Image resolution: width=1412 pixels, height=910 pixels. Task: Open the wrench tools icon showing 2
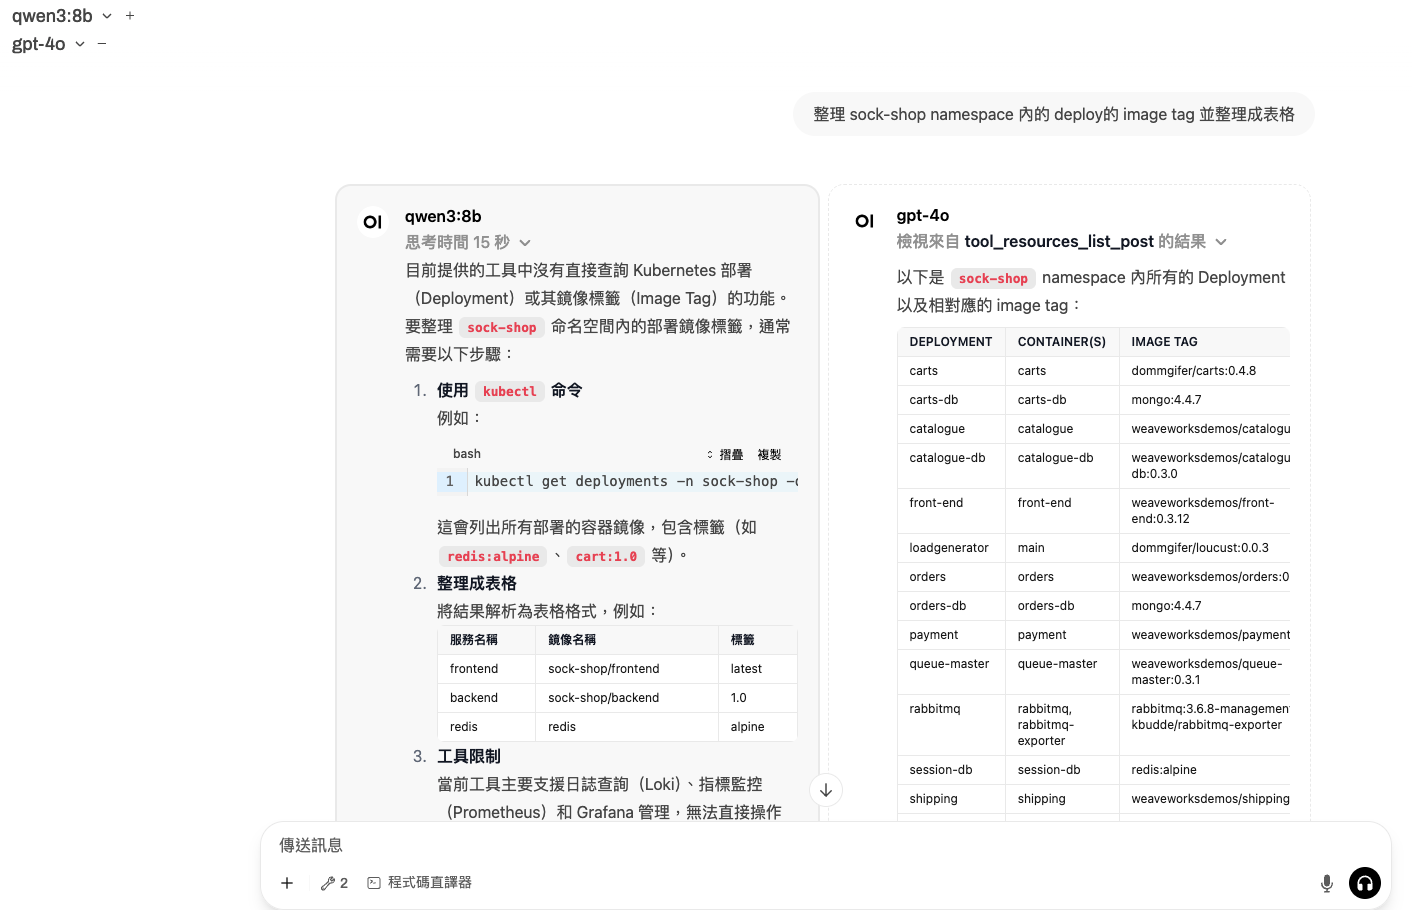point(334,883)
